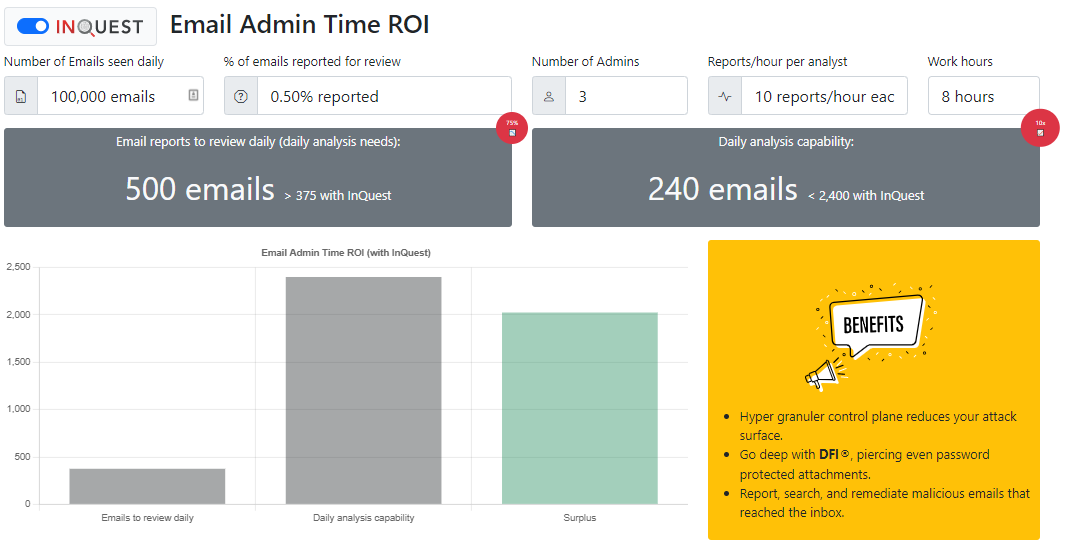Click the 'Hyper granuler control plane' benefit text
The image size is (1068, 559).
point(878,426)
